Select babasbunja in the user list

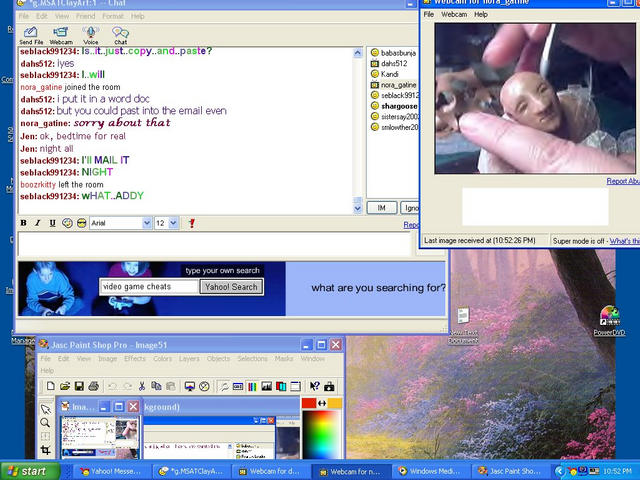(x=393, y=53)
